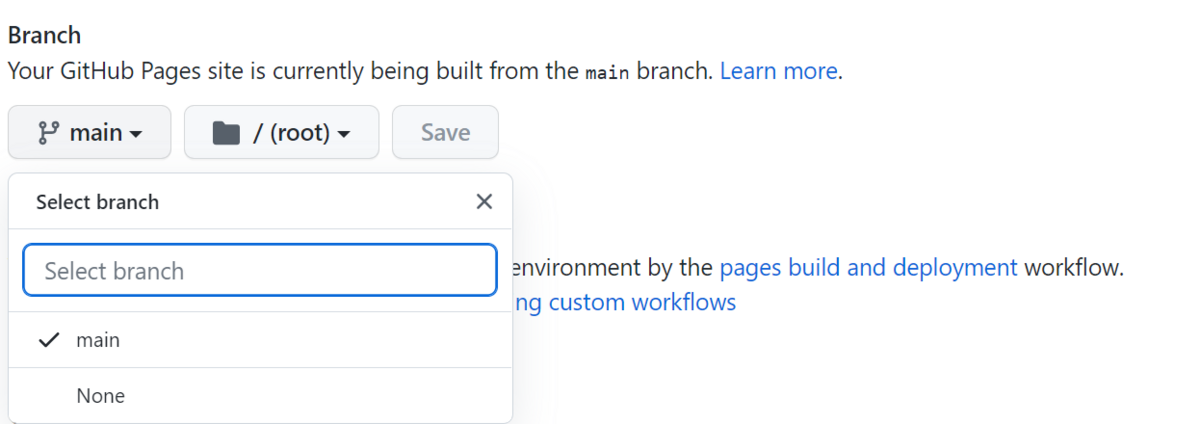Screen dimensions: 1200x424
Task: Click the main code text in description
Action: (x=608, y=73)
